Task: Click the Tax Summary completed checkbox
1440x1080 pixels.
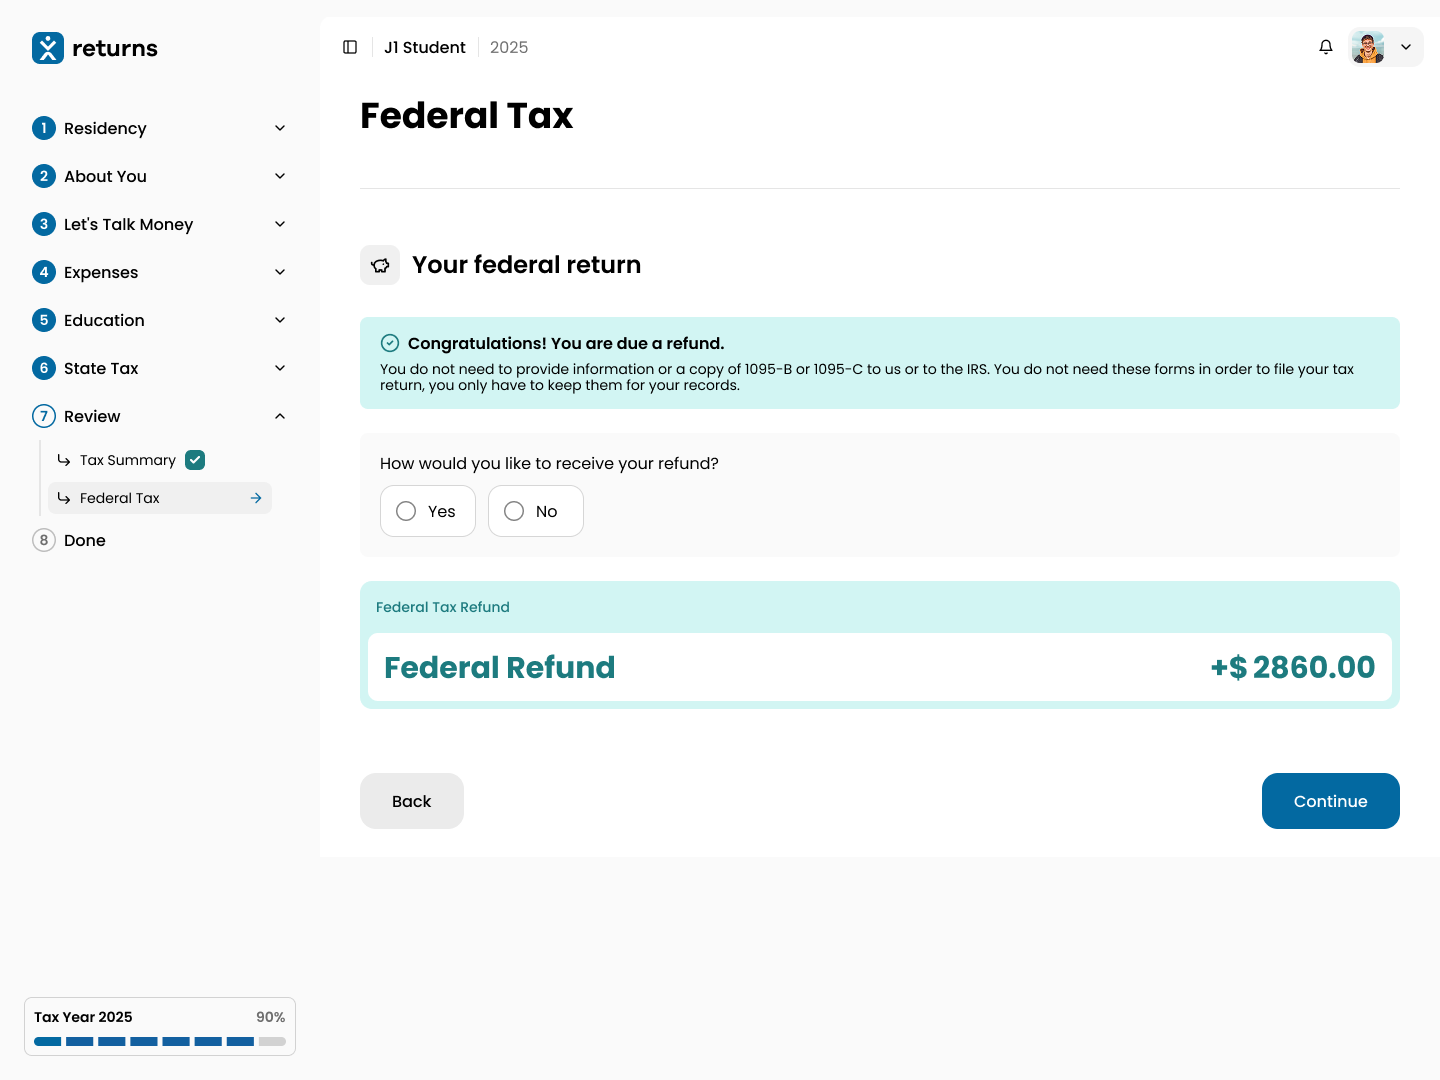Action: 195,460
